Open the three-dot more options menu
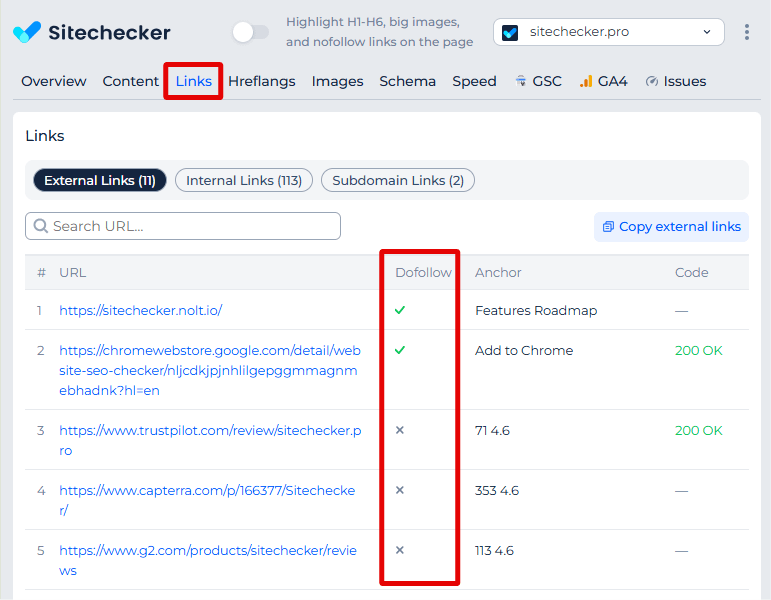Screen dimensions: 771x600 click(x=746, y=32)
